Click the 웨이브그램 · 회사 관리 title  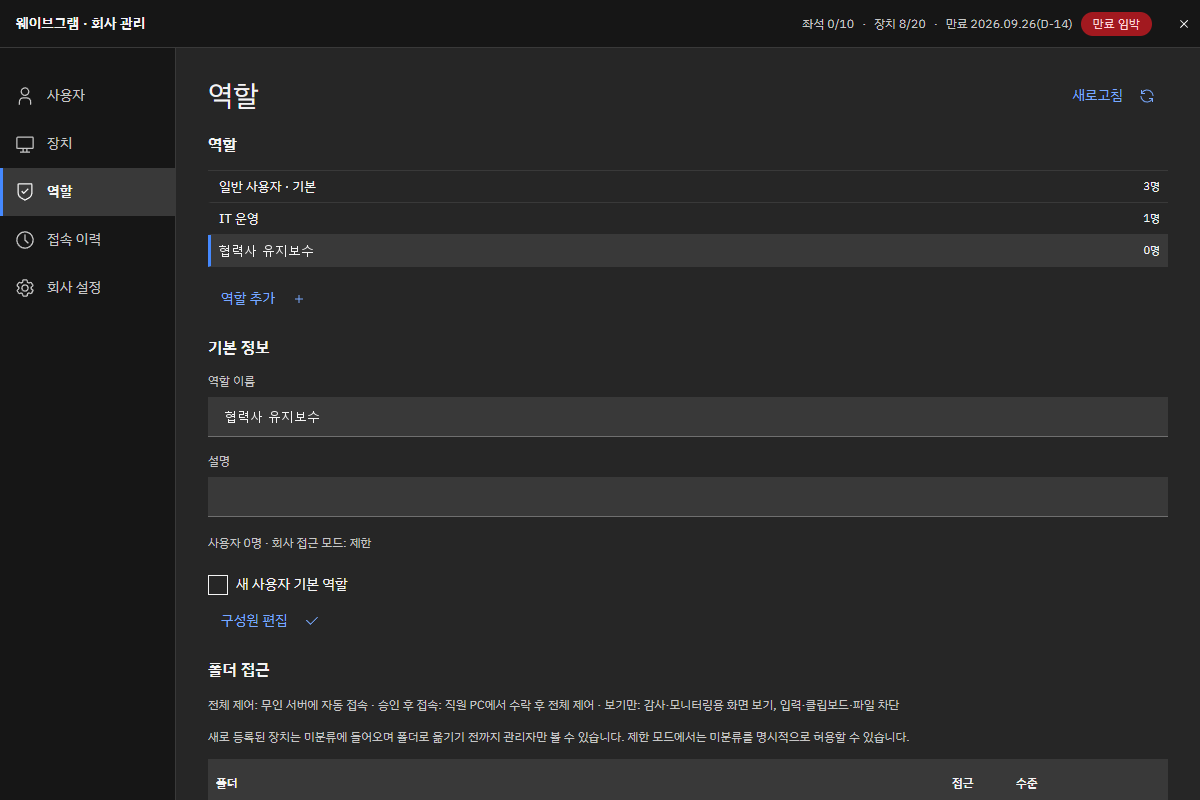coord(80,23)
